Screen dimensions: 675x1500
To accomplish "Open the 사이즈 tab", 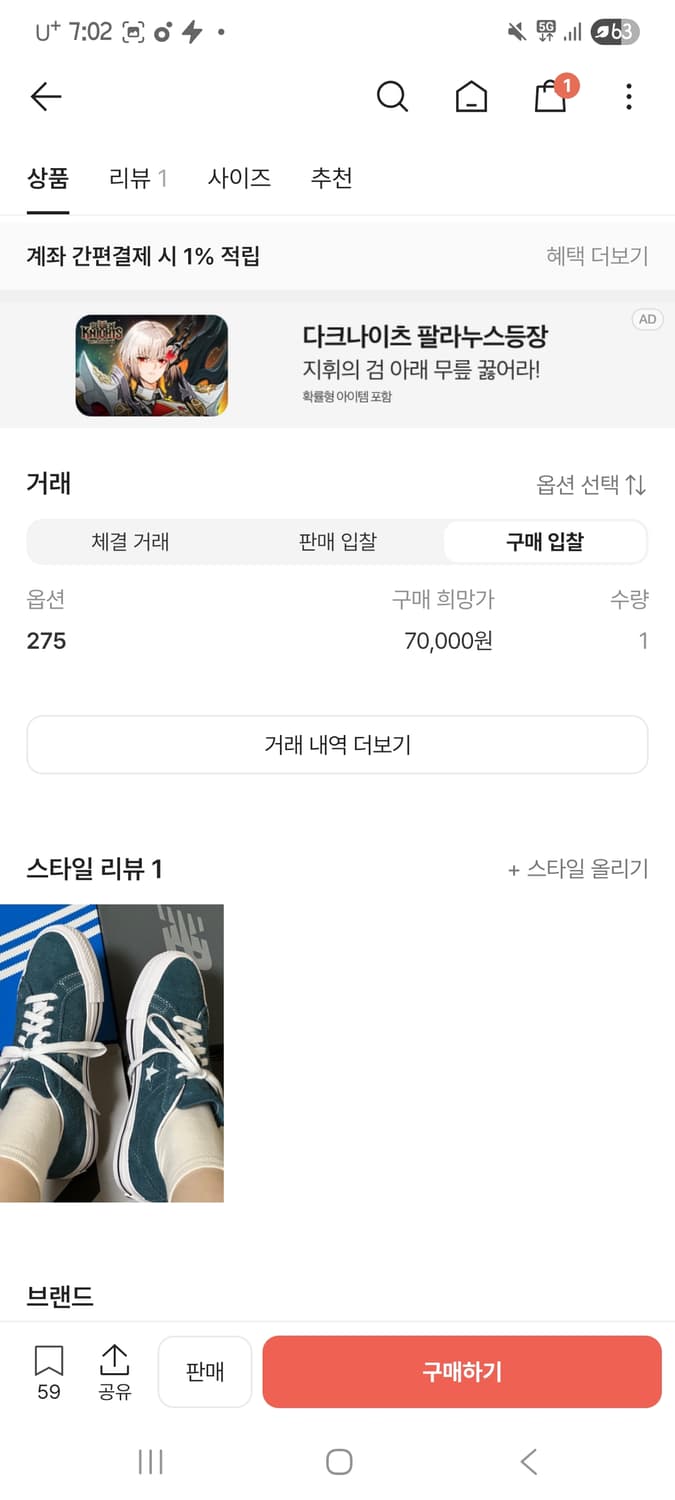I will tap(240, 177).
